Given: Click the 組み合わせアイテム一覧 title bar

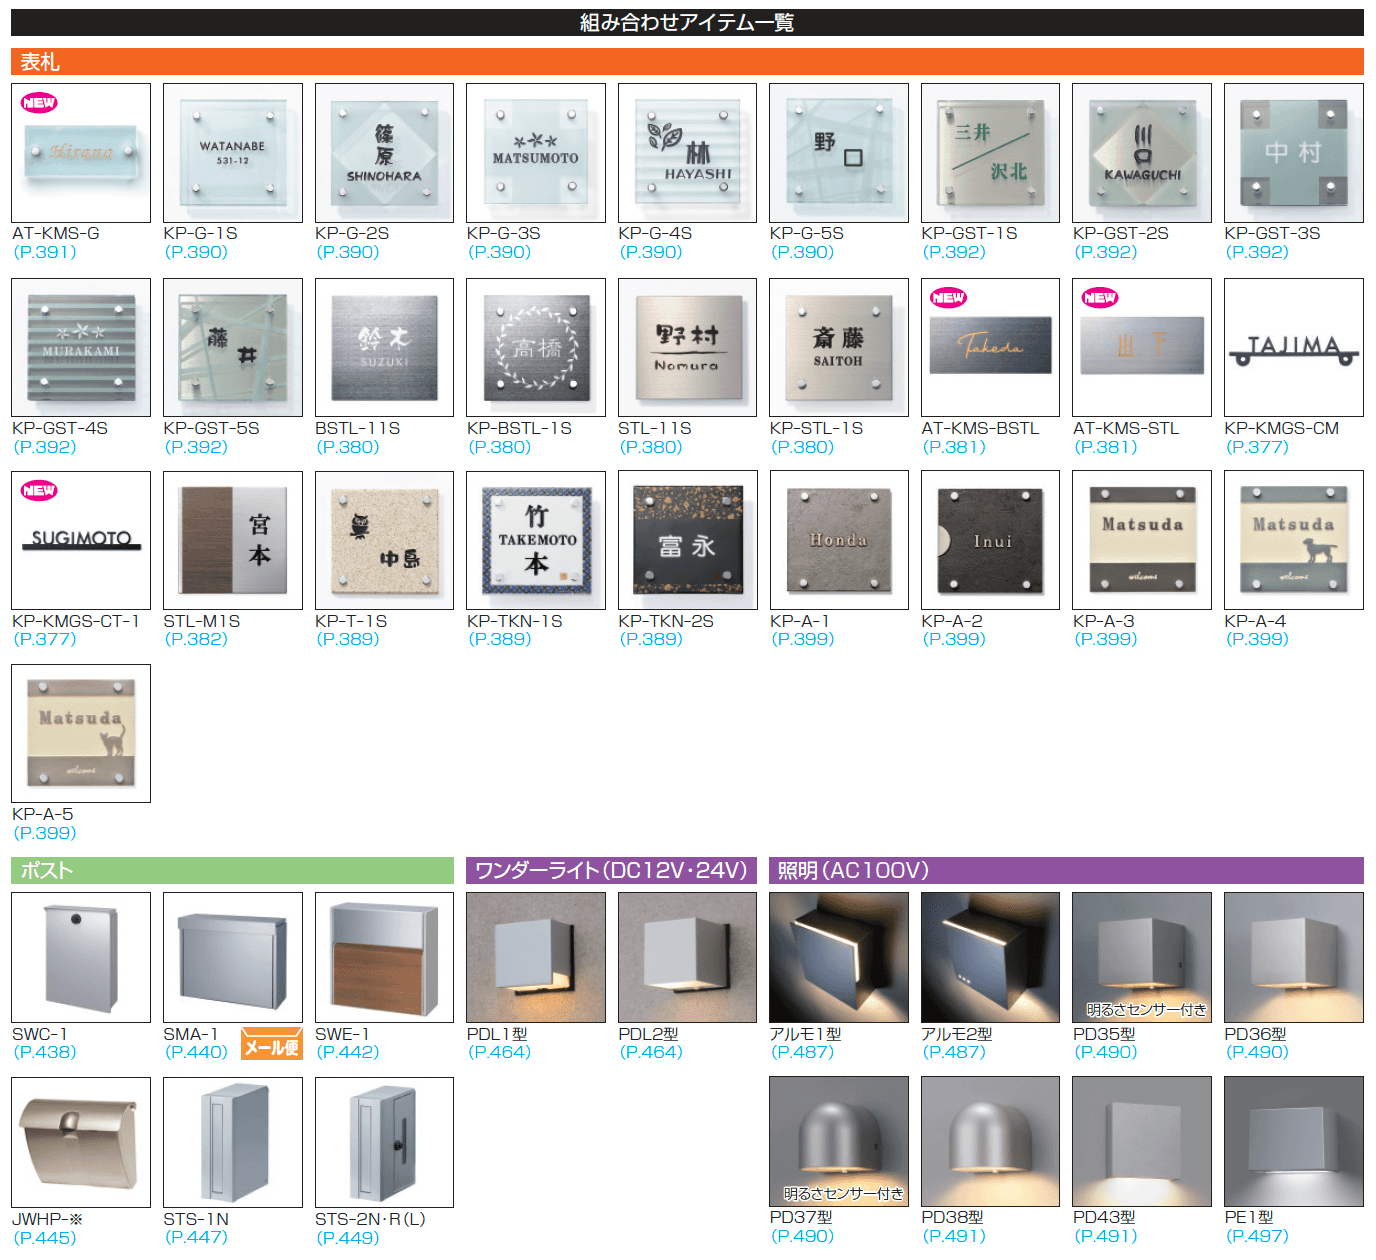Looking at the screenshot, I should point(687,22).
